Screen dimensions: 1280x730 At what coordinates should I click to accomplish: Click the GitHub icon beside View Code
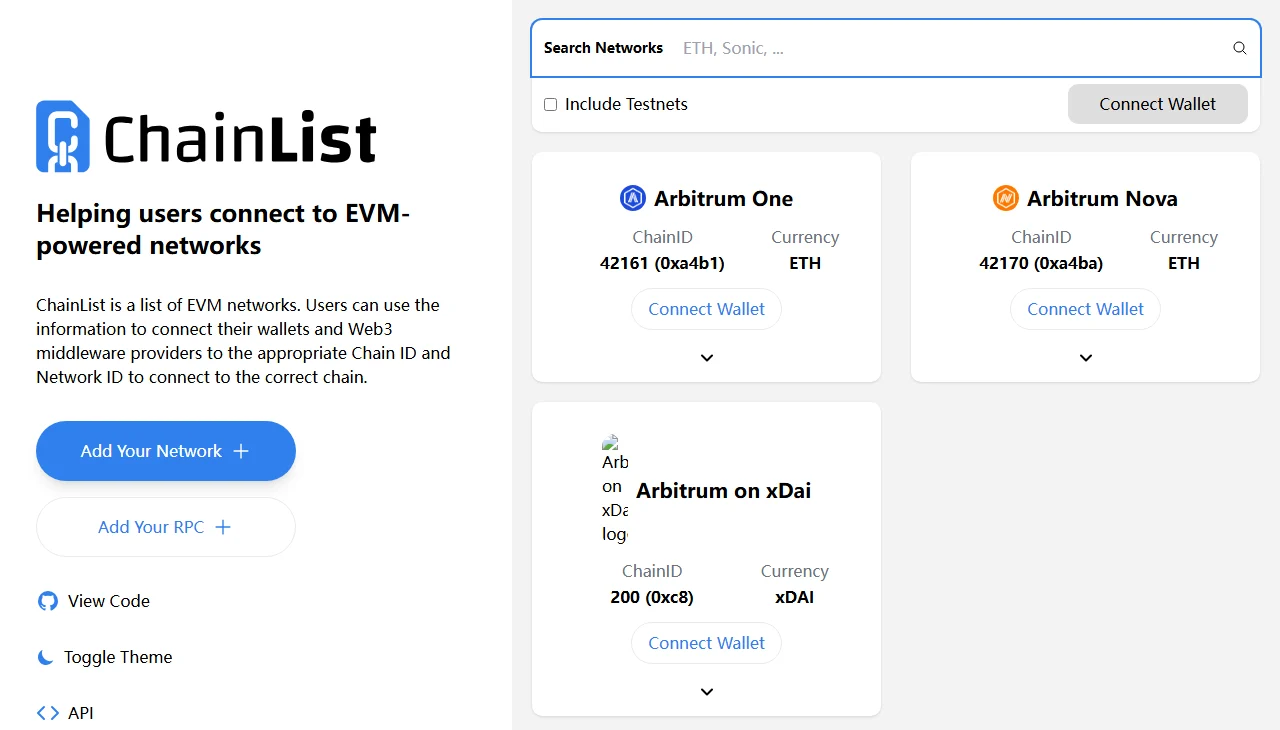48,601
